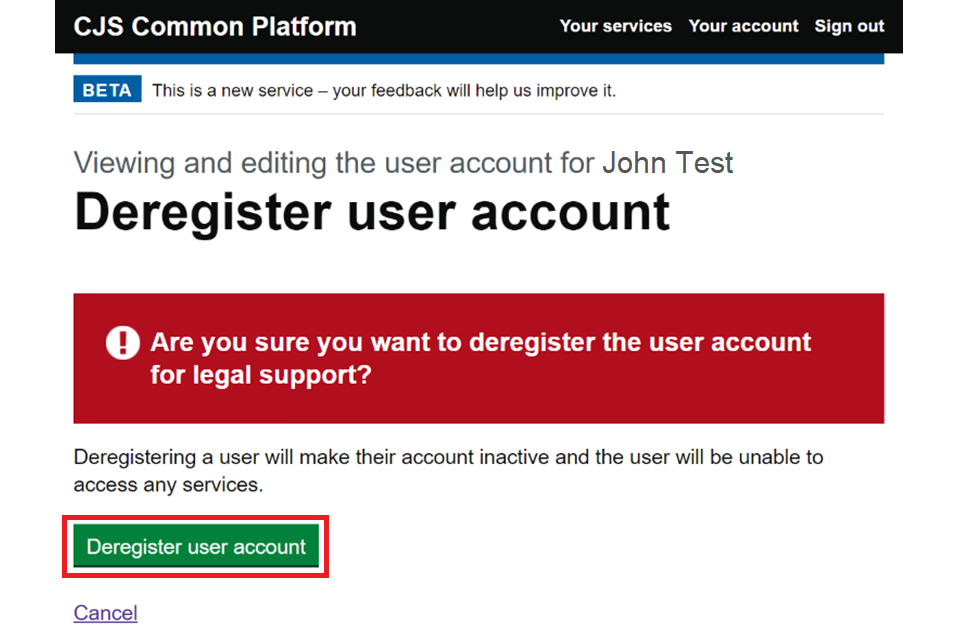Click the 'Viewing and editing' caption text
The width and height of the screenshot is (960, 640).
(x=335, y=163)
